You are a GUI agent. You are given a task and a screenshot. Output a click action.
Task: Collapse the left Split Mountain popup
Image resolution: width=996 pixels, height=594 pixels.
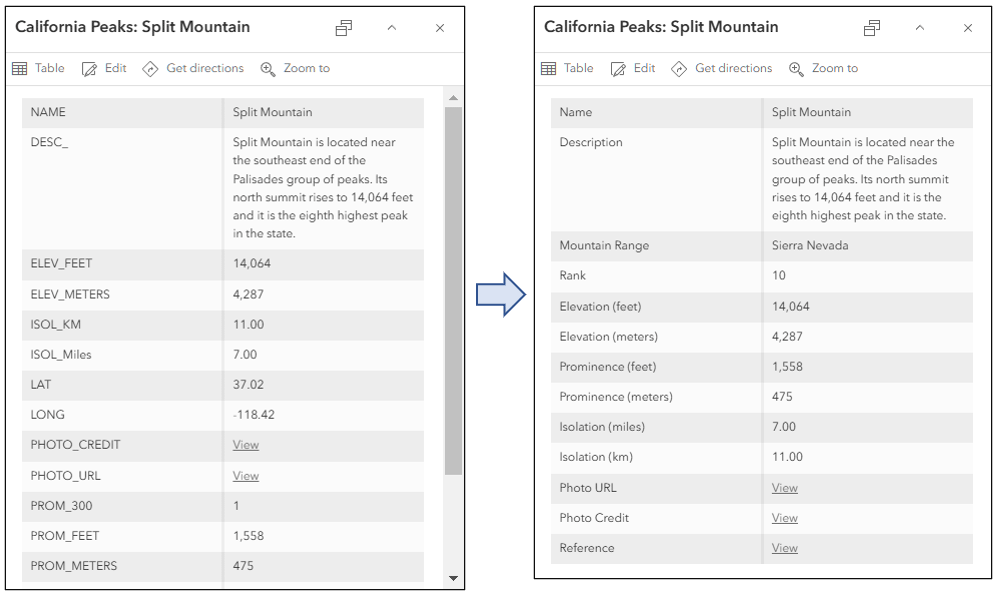click(x=391, y=28)
